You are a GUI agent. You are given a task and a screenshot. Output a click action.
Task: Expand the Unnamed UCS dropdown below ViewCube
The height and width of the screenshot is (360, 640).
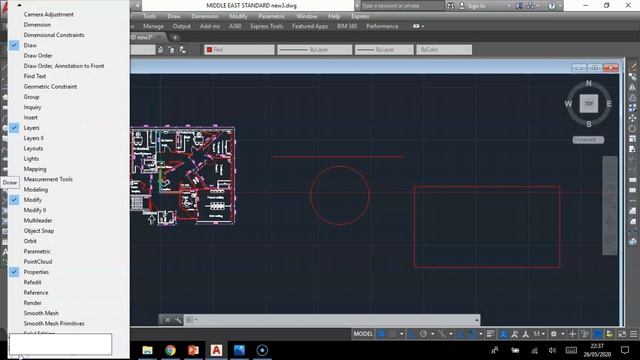588,140
